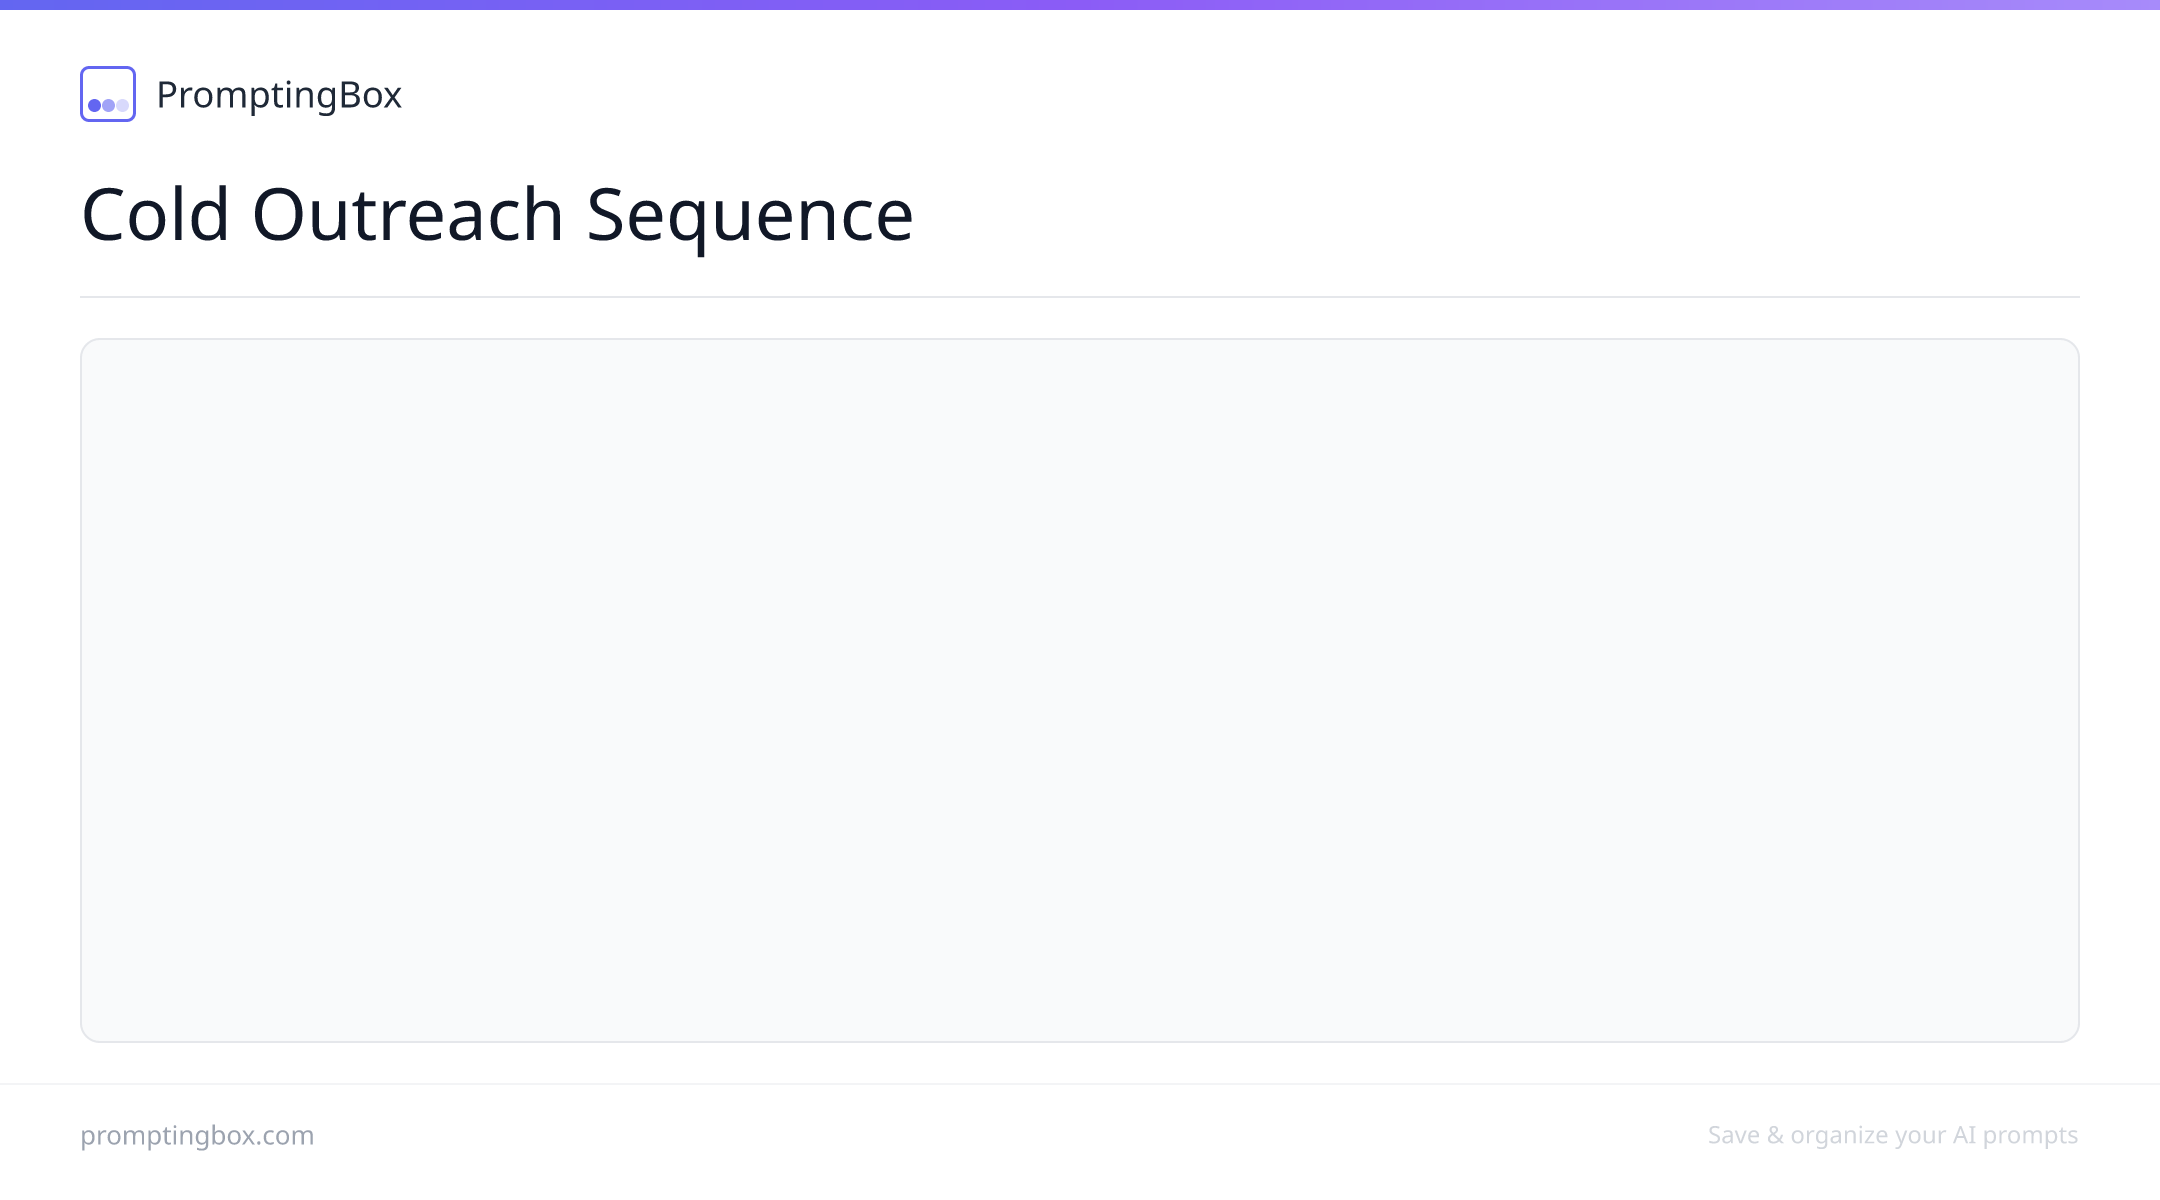The height and width of the screenshot is (1200, 2160).
Task: Click the darkest purple dot in the logo
Action: pyautogui.click(x=94, y=105)
